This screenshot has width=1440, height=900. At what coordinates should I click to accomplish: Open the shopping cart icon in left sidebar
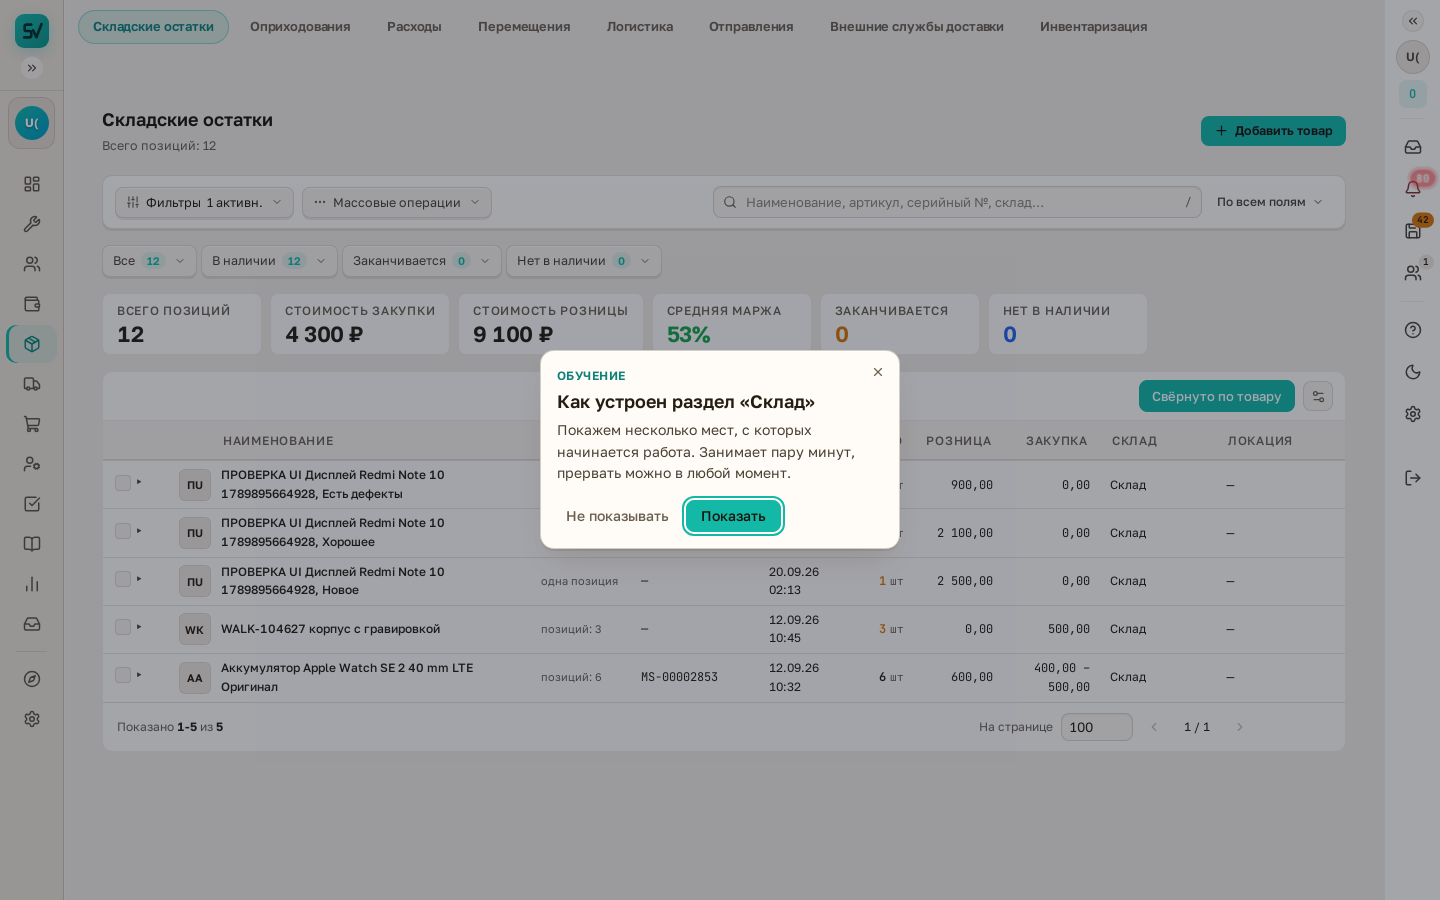click(x=32, y=424)
